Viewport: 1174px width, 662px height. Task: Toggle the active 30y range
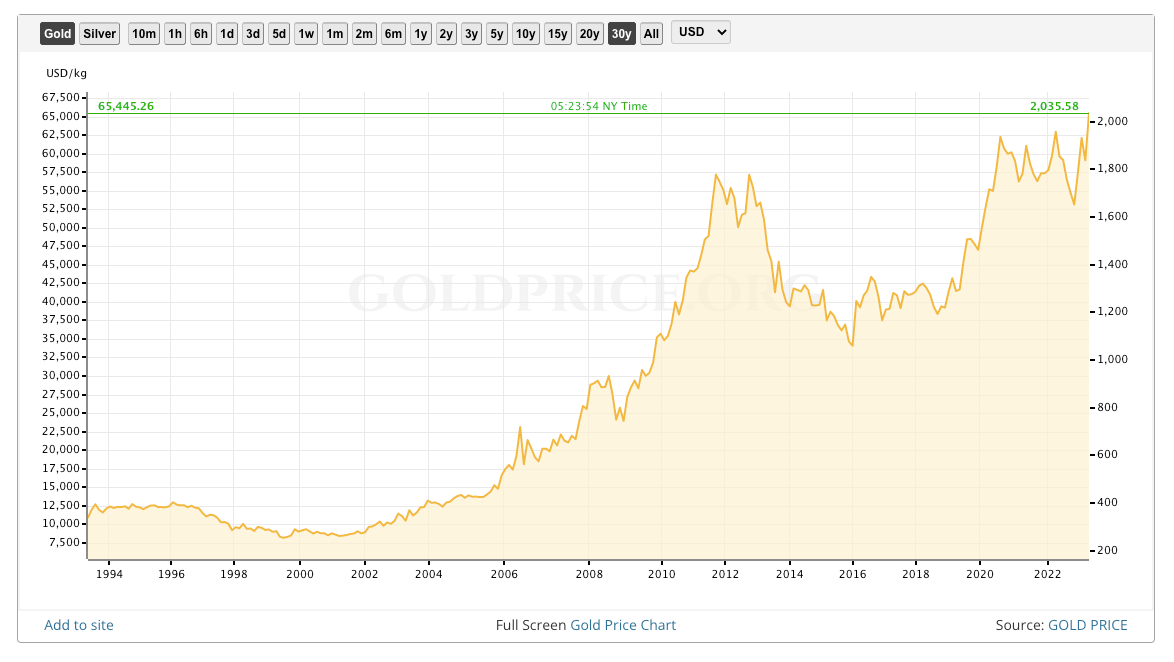(622, 34)
